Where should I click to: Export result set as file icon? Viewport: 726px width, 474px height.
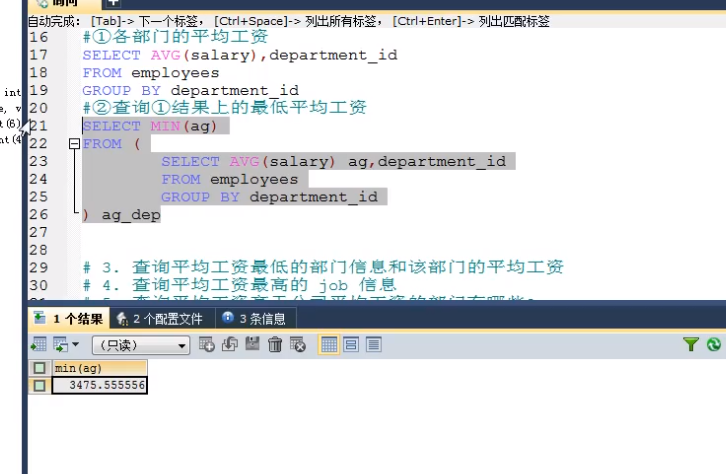tap(38, 345)
